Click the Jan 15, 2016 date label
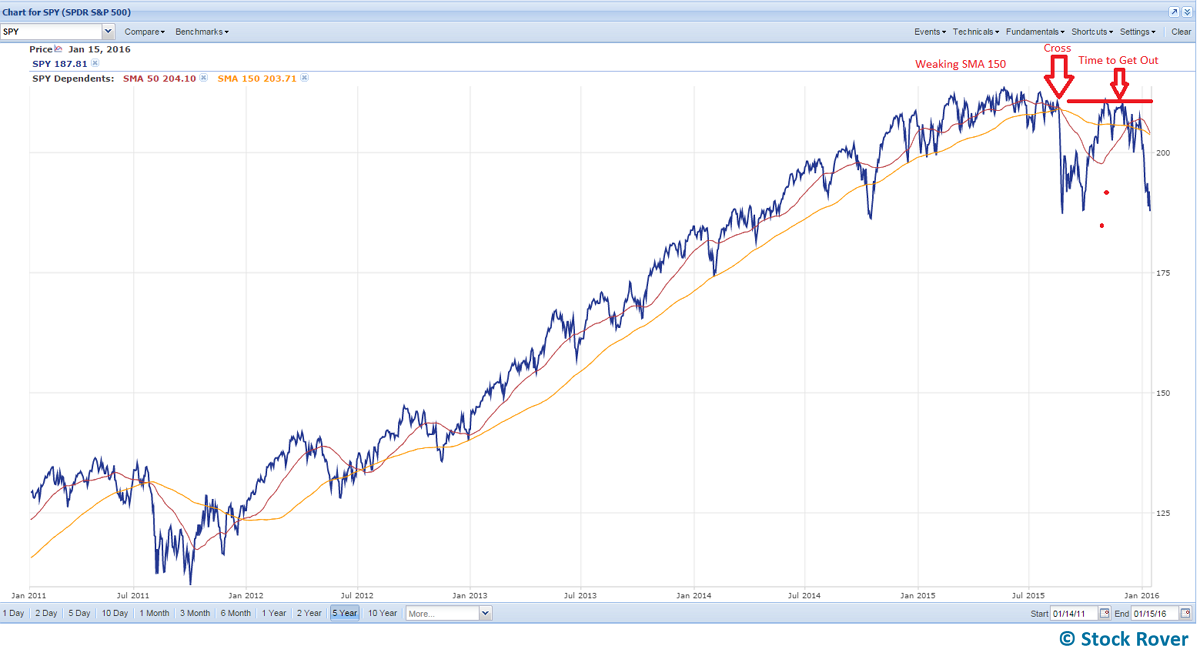 (x=99, y=49)
